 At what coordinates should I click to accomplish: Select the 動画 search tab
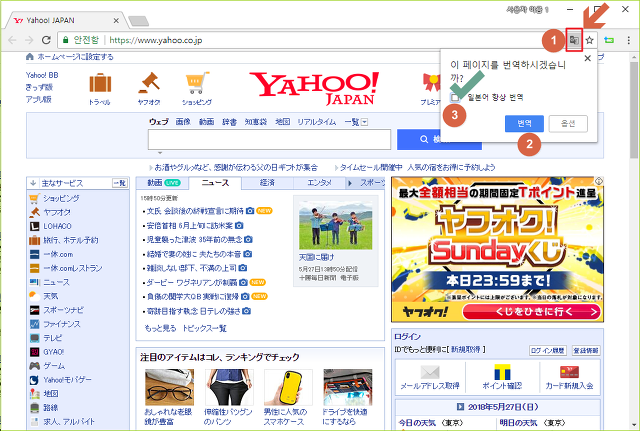[207, 122]
